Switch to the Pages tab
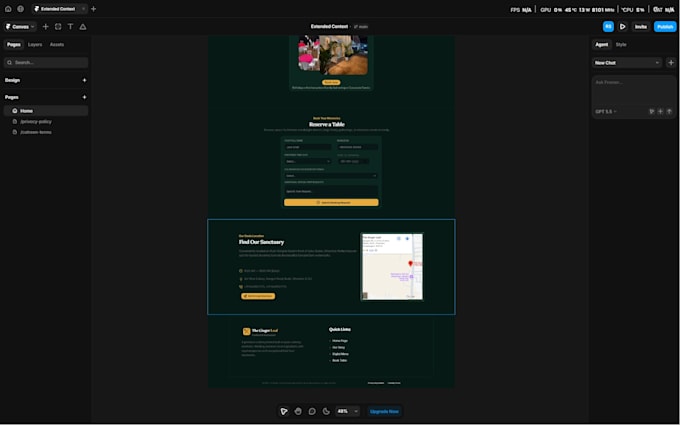680x425 pixels. click(x=13, y=44)
